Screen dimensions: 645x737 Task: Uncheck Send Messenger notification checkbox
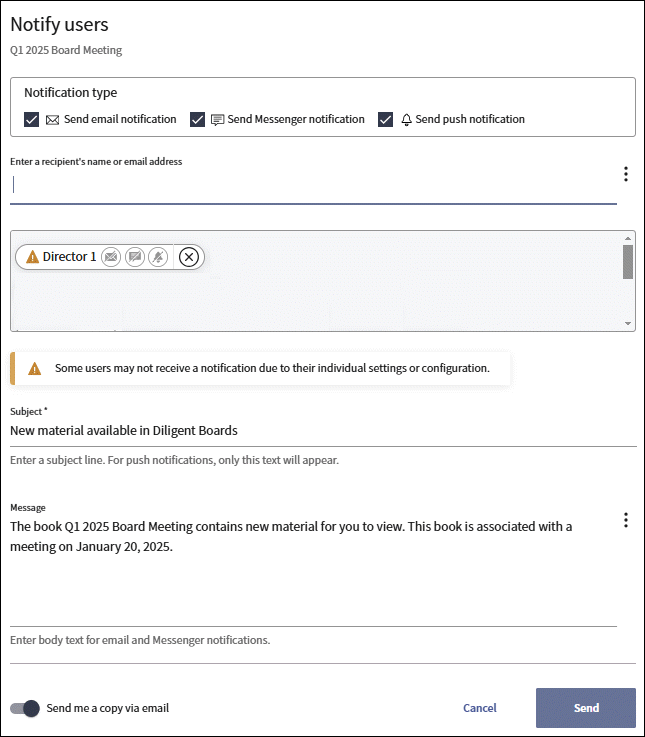[197, 120]
